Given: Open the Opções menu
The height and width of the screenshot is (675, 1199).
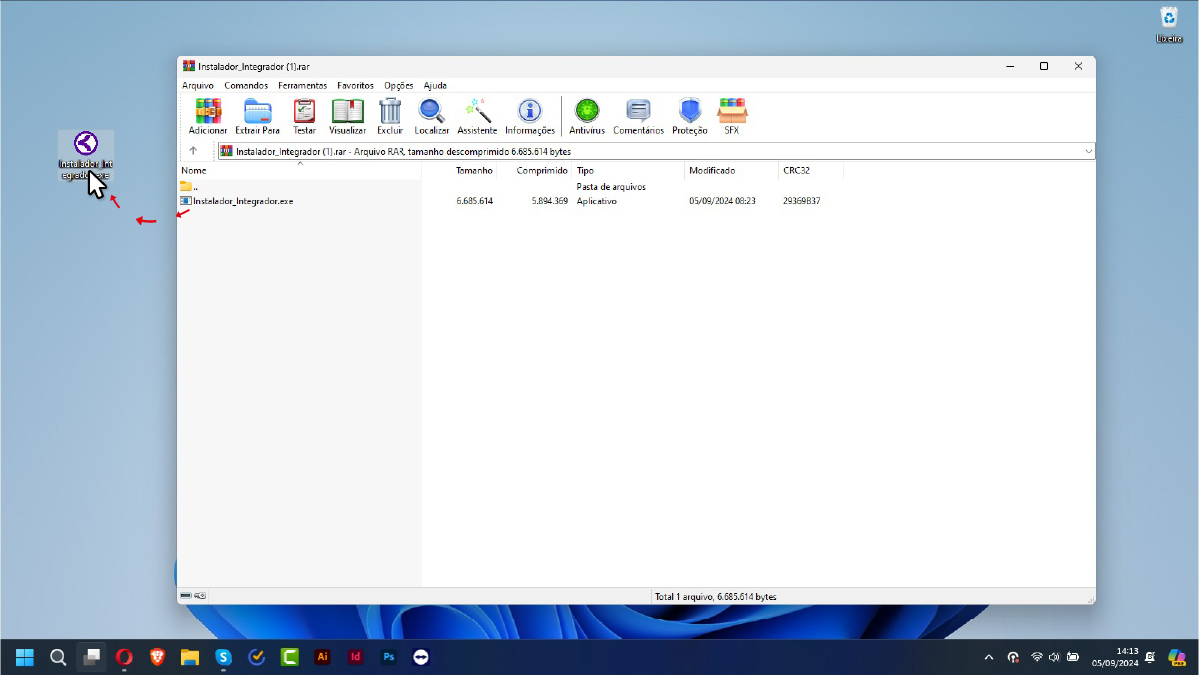Looking at the screenshot, I should (x=398, y=86).
